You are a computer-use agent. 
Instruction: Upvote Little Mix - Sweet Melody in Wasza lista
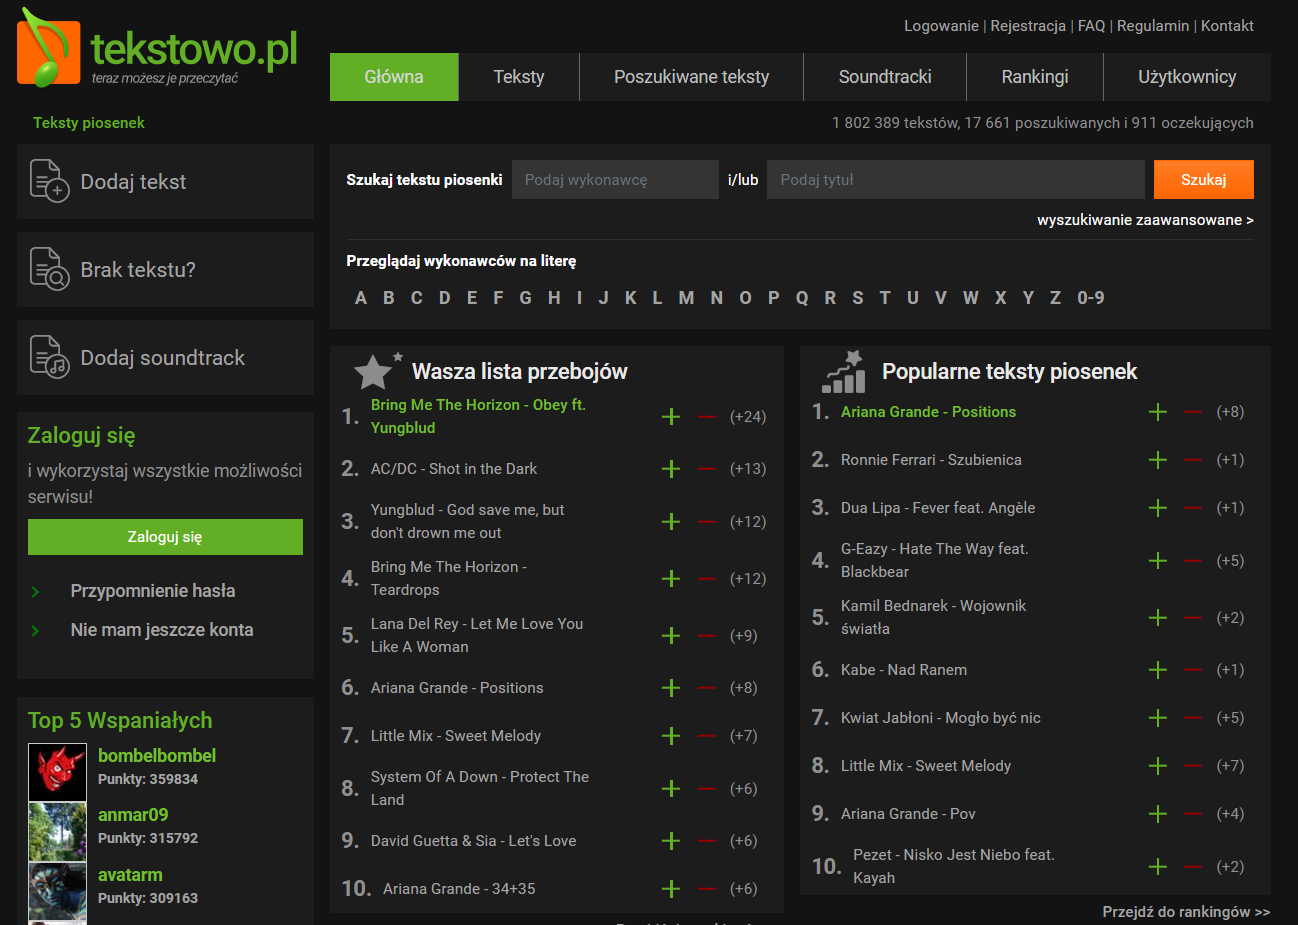671,736
